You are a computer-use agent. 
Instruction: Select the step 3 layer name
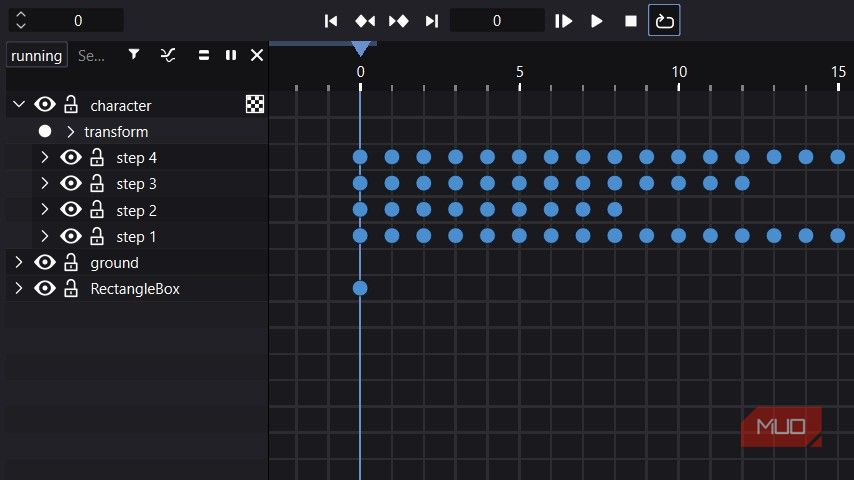point(136,184)
